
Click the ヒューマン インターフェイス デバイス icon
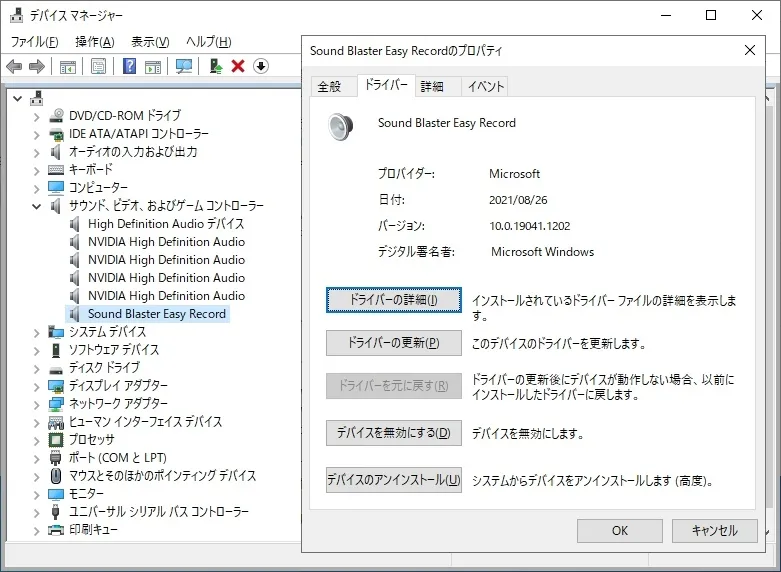point(56,423)
